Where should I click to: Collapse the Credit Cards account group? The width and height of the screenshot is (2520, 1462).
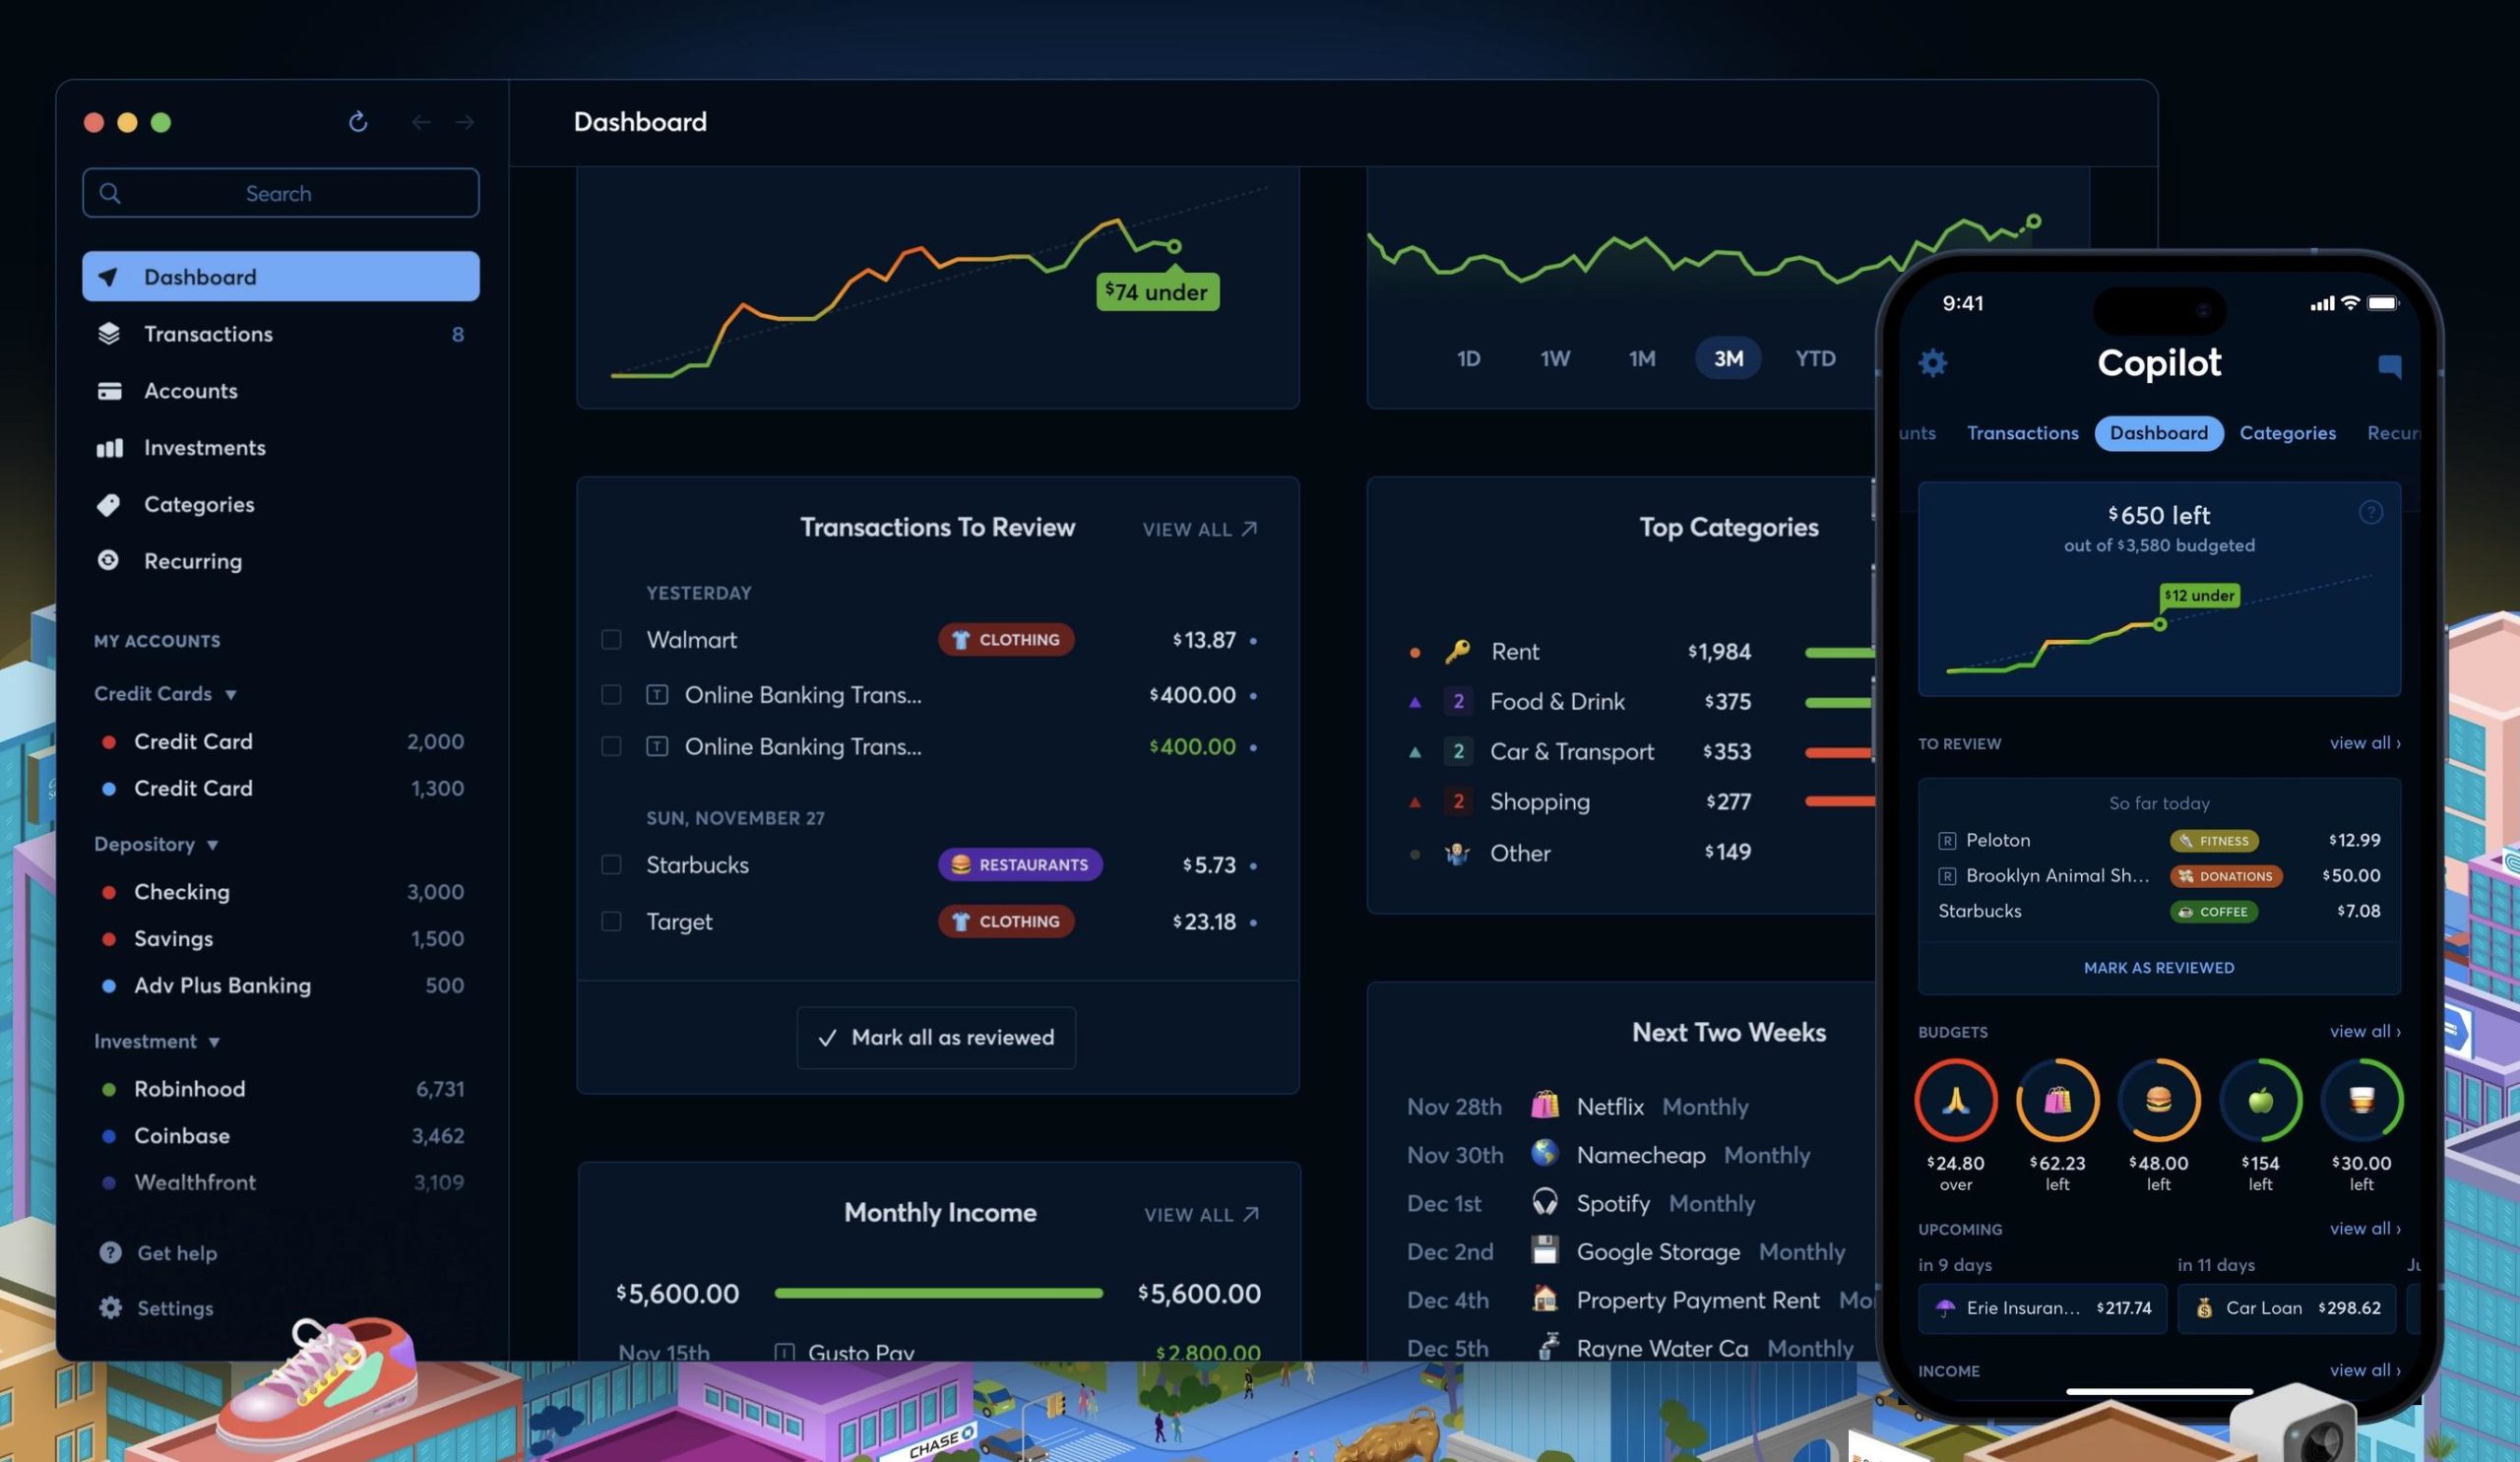click(231, 693)
